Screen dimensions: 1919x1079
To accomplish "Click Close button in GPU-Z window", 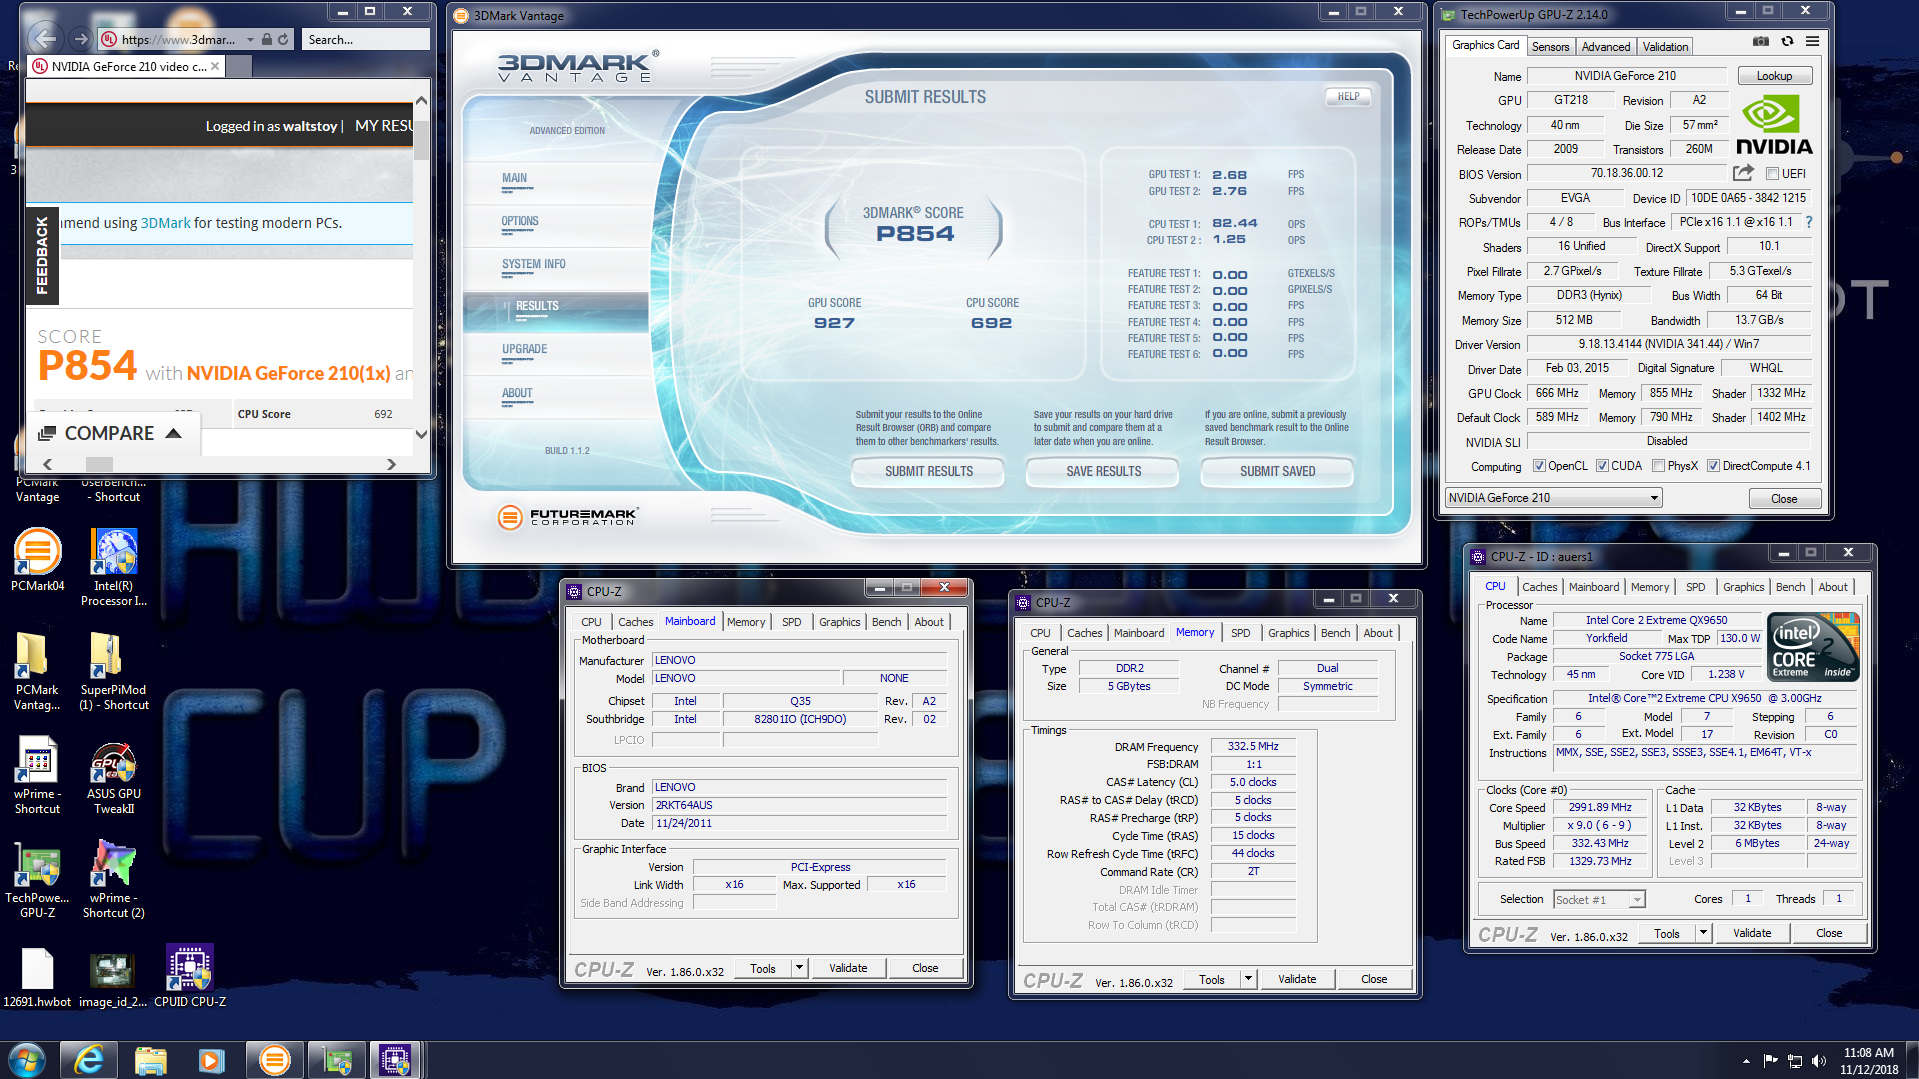I will coord(1783,499).
